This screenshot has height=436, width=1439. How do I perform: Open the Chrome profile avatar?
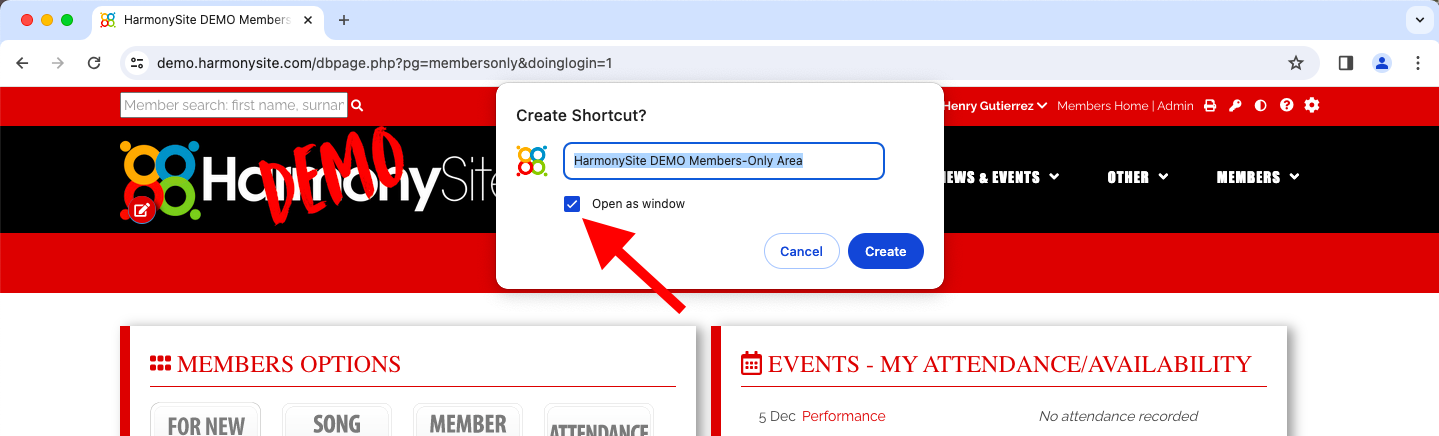[x=1382, y=63]
